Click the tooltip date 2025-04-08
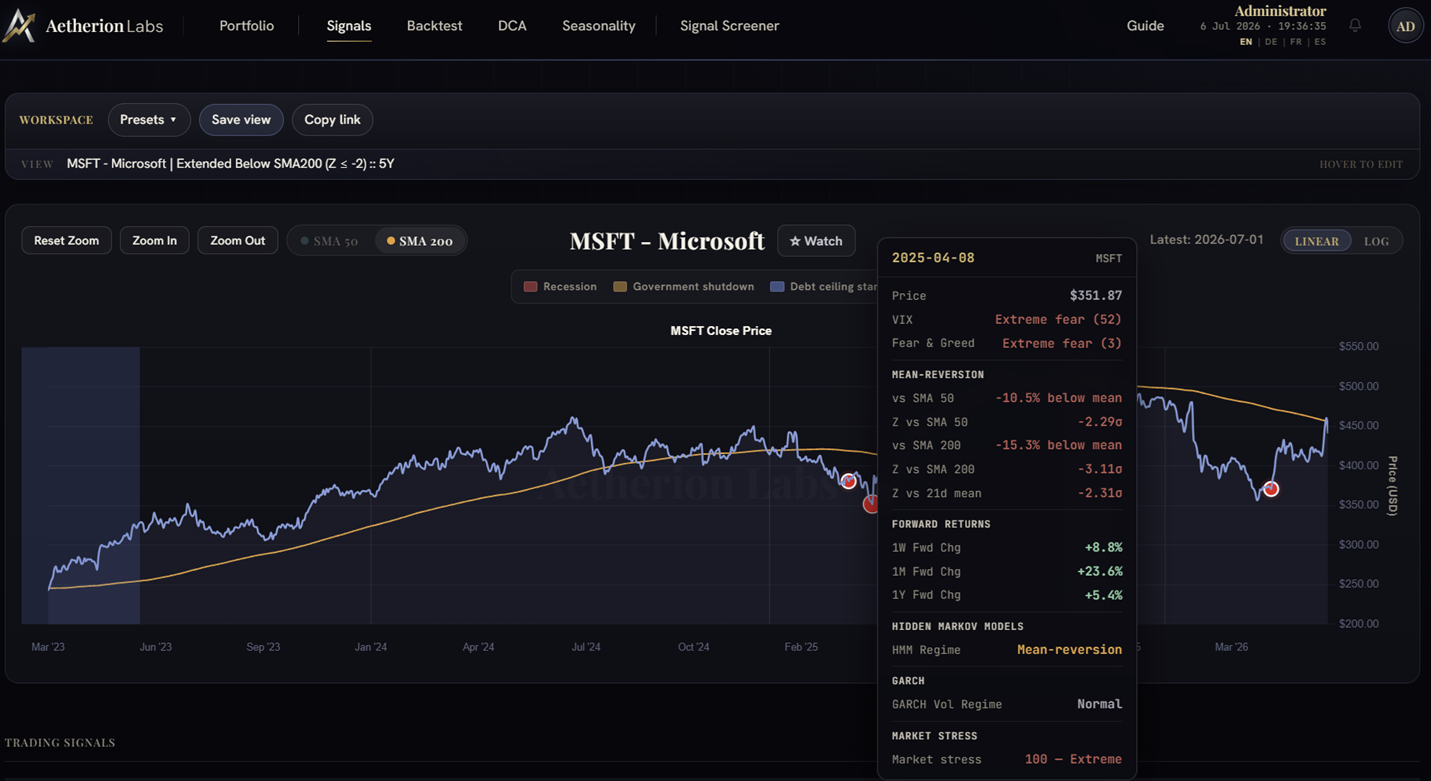The height and width of the screenshot is (781, 1431). pyautogui.click(x=933, y=258)
